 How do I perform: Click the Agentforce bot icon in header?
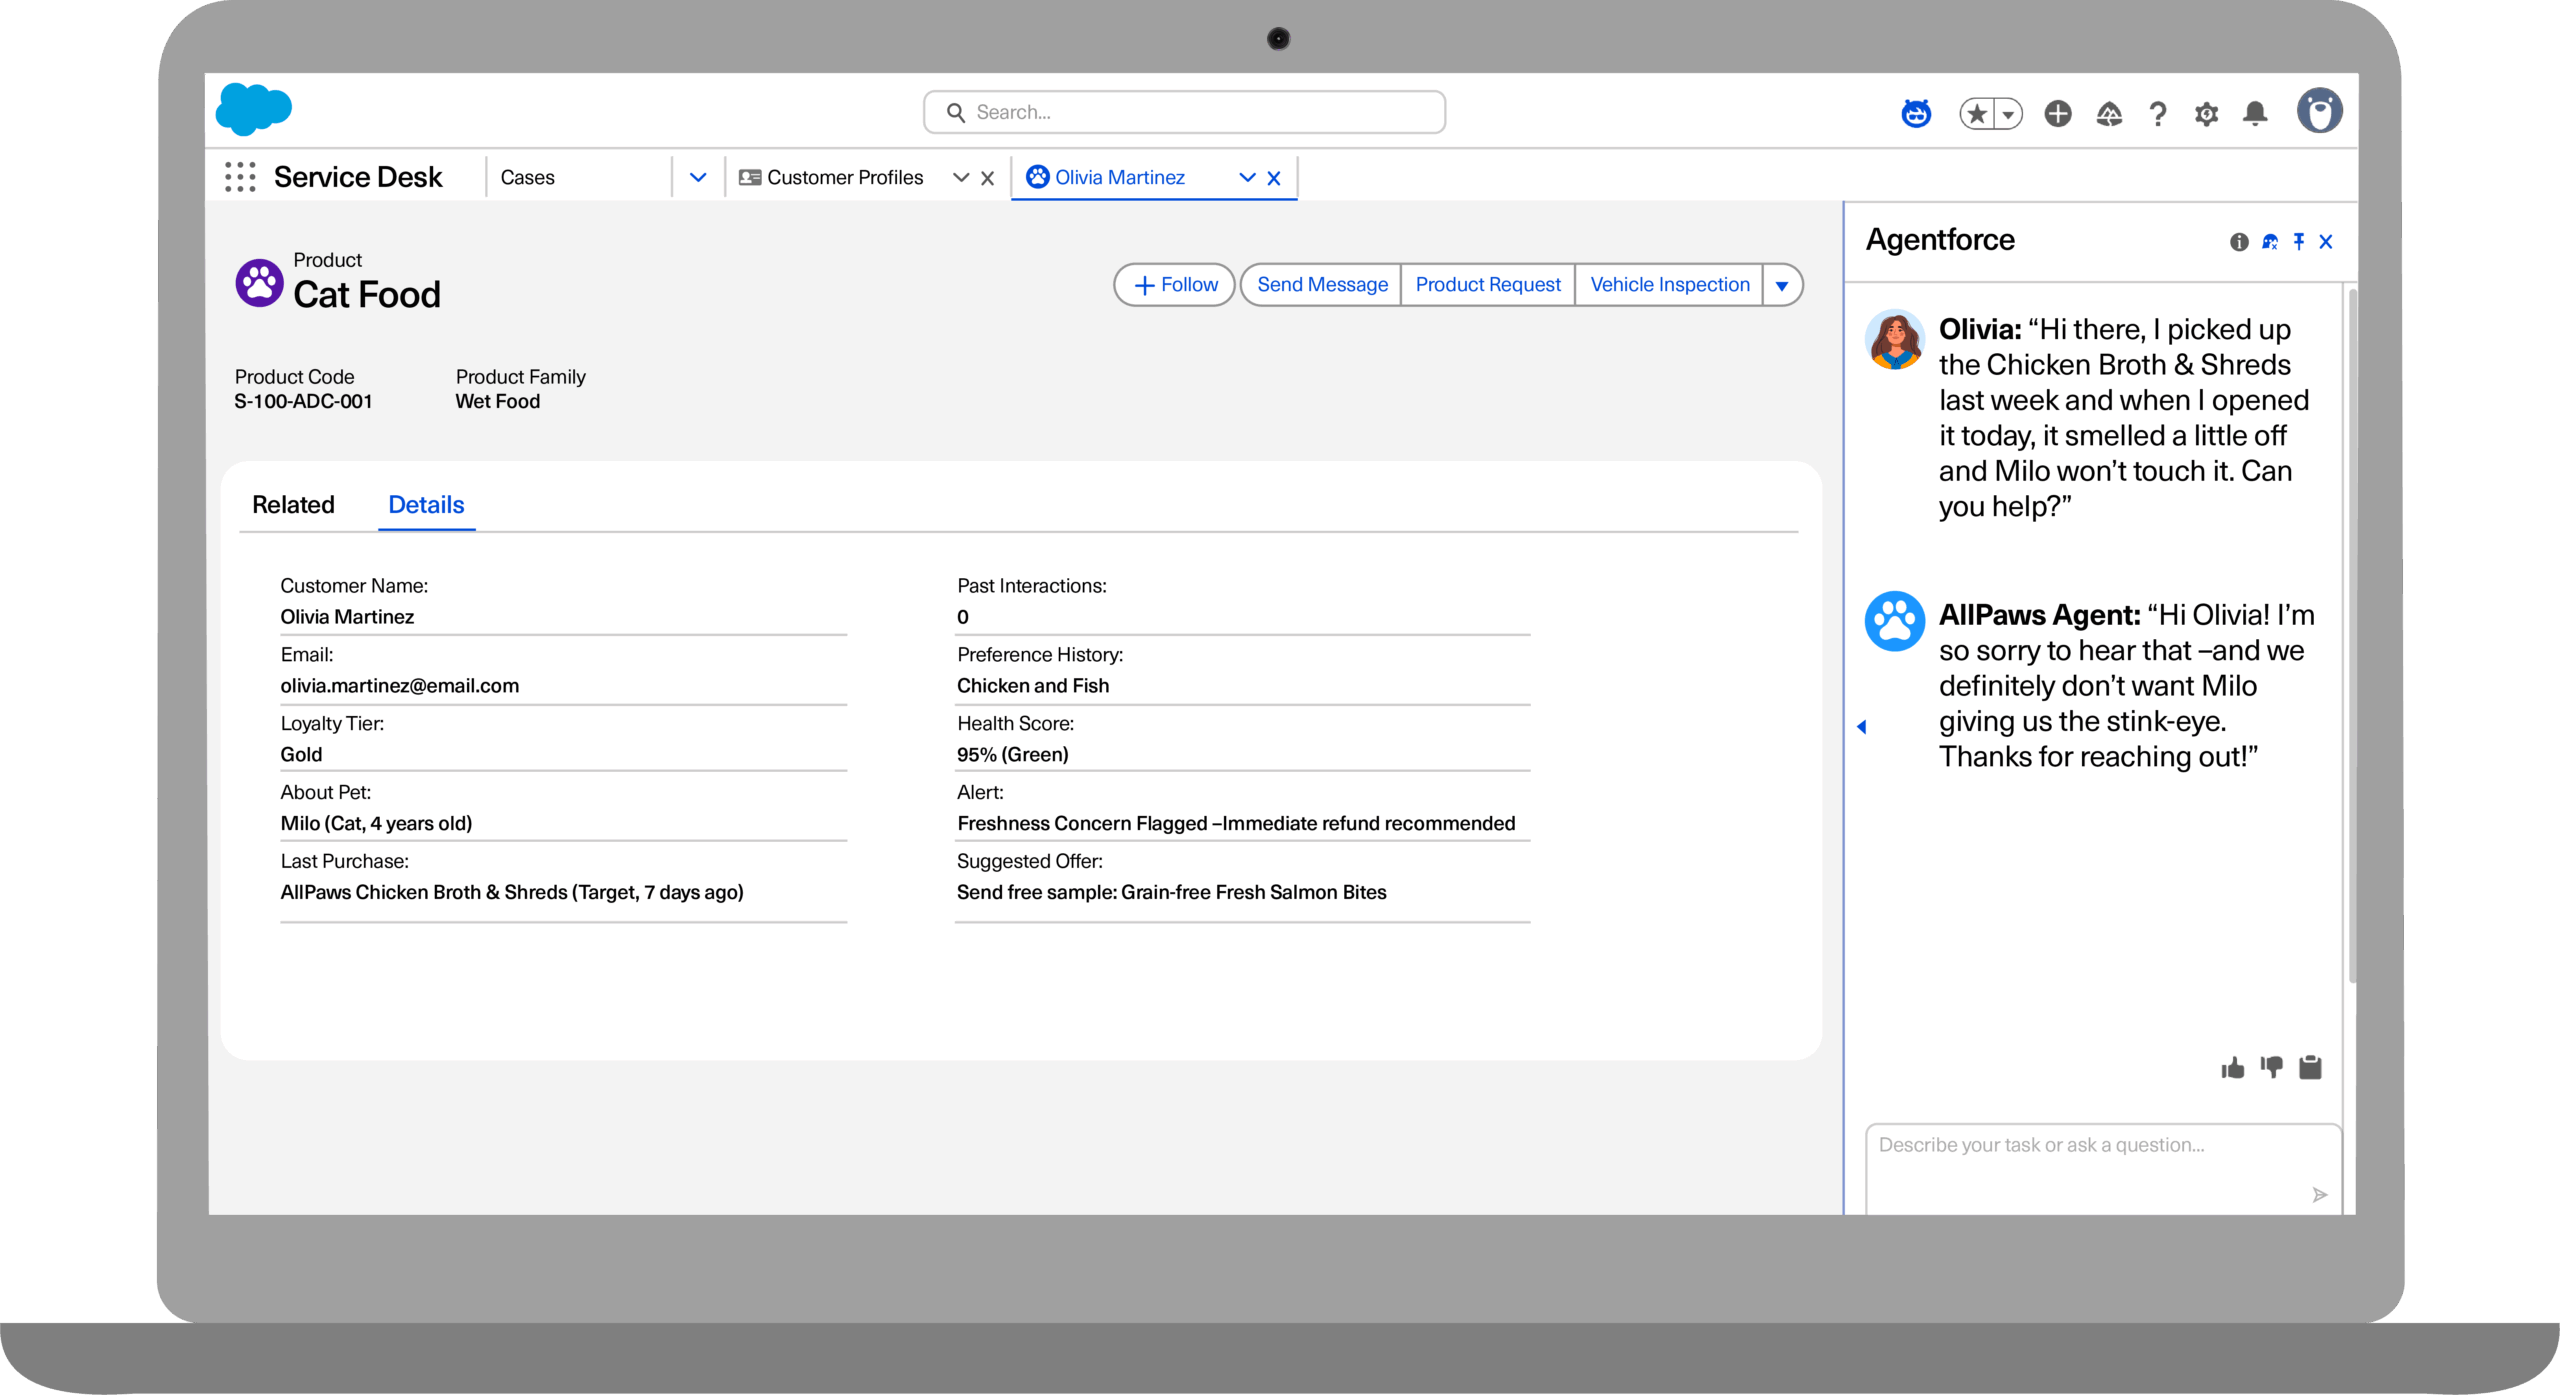1916,113
